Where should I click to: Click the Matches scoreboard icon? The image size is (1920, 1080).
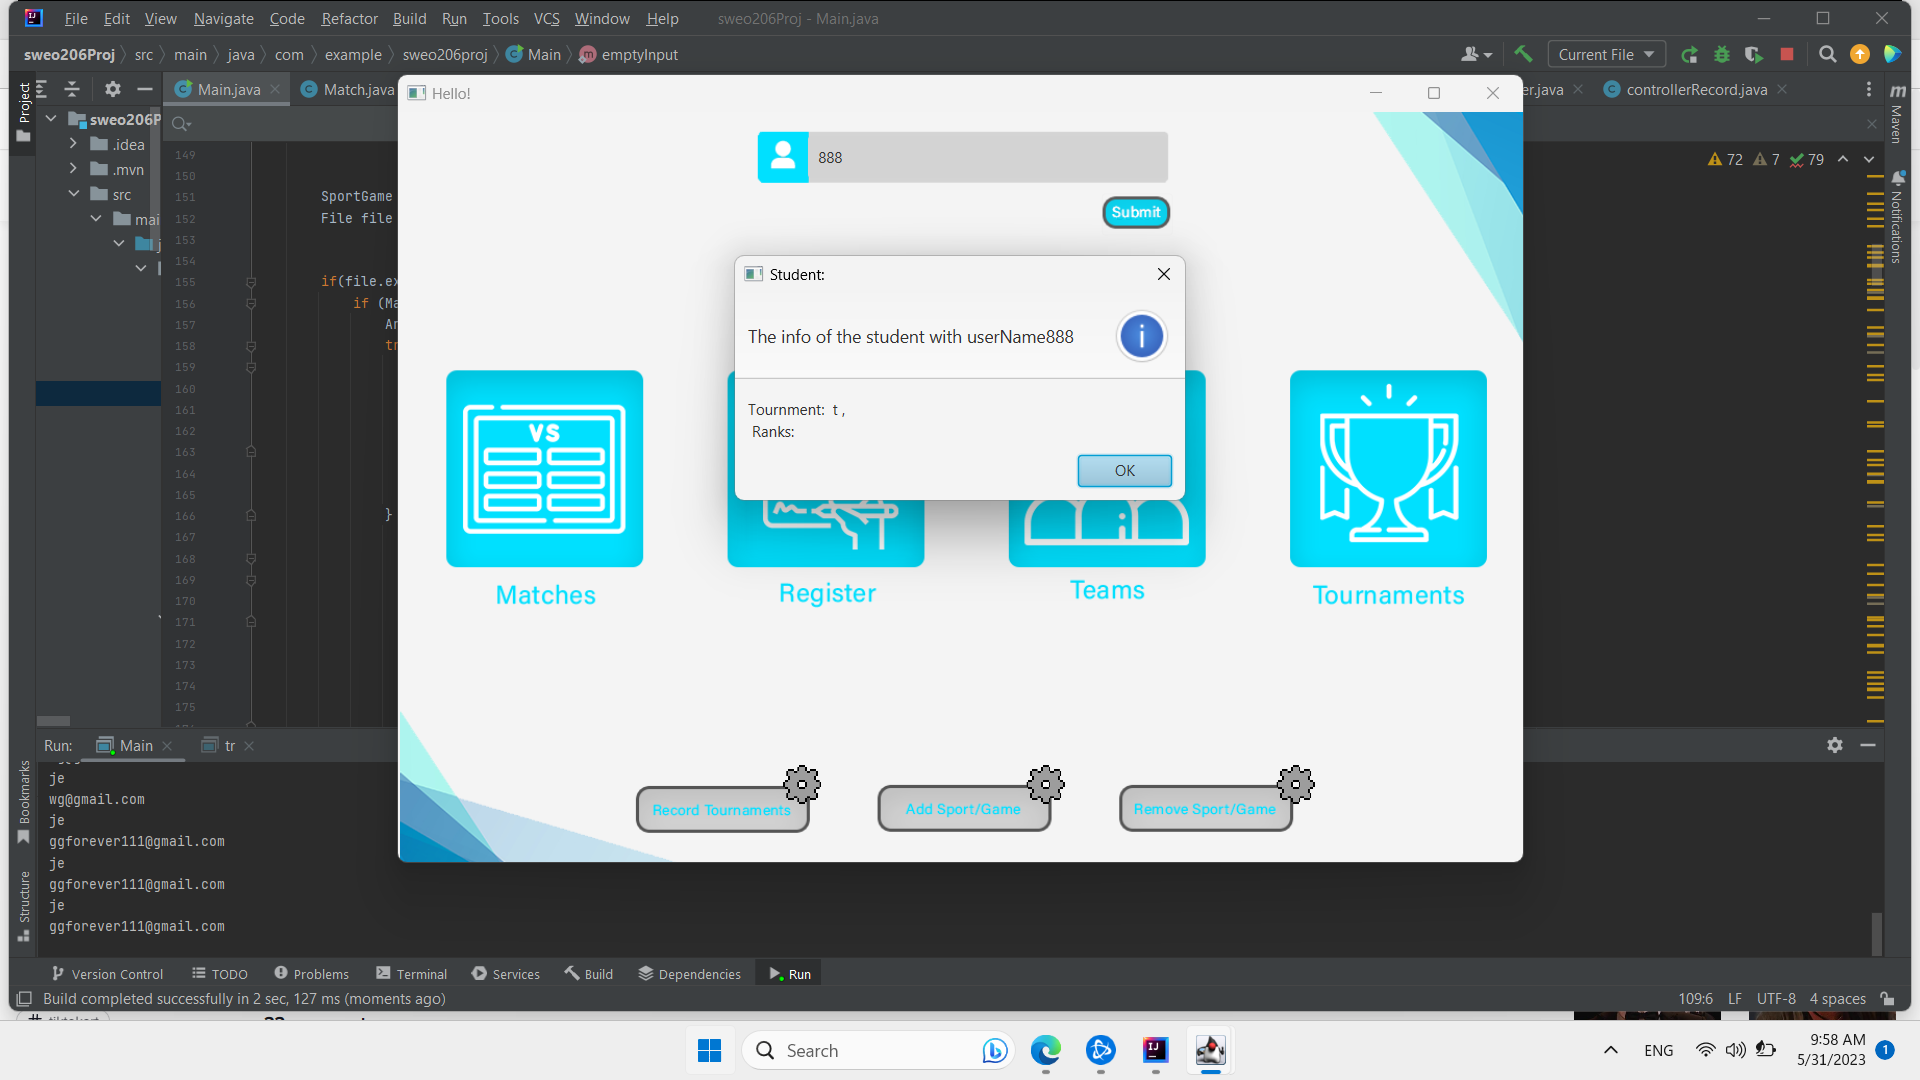[544, 468]
